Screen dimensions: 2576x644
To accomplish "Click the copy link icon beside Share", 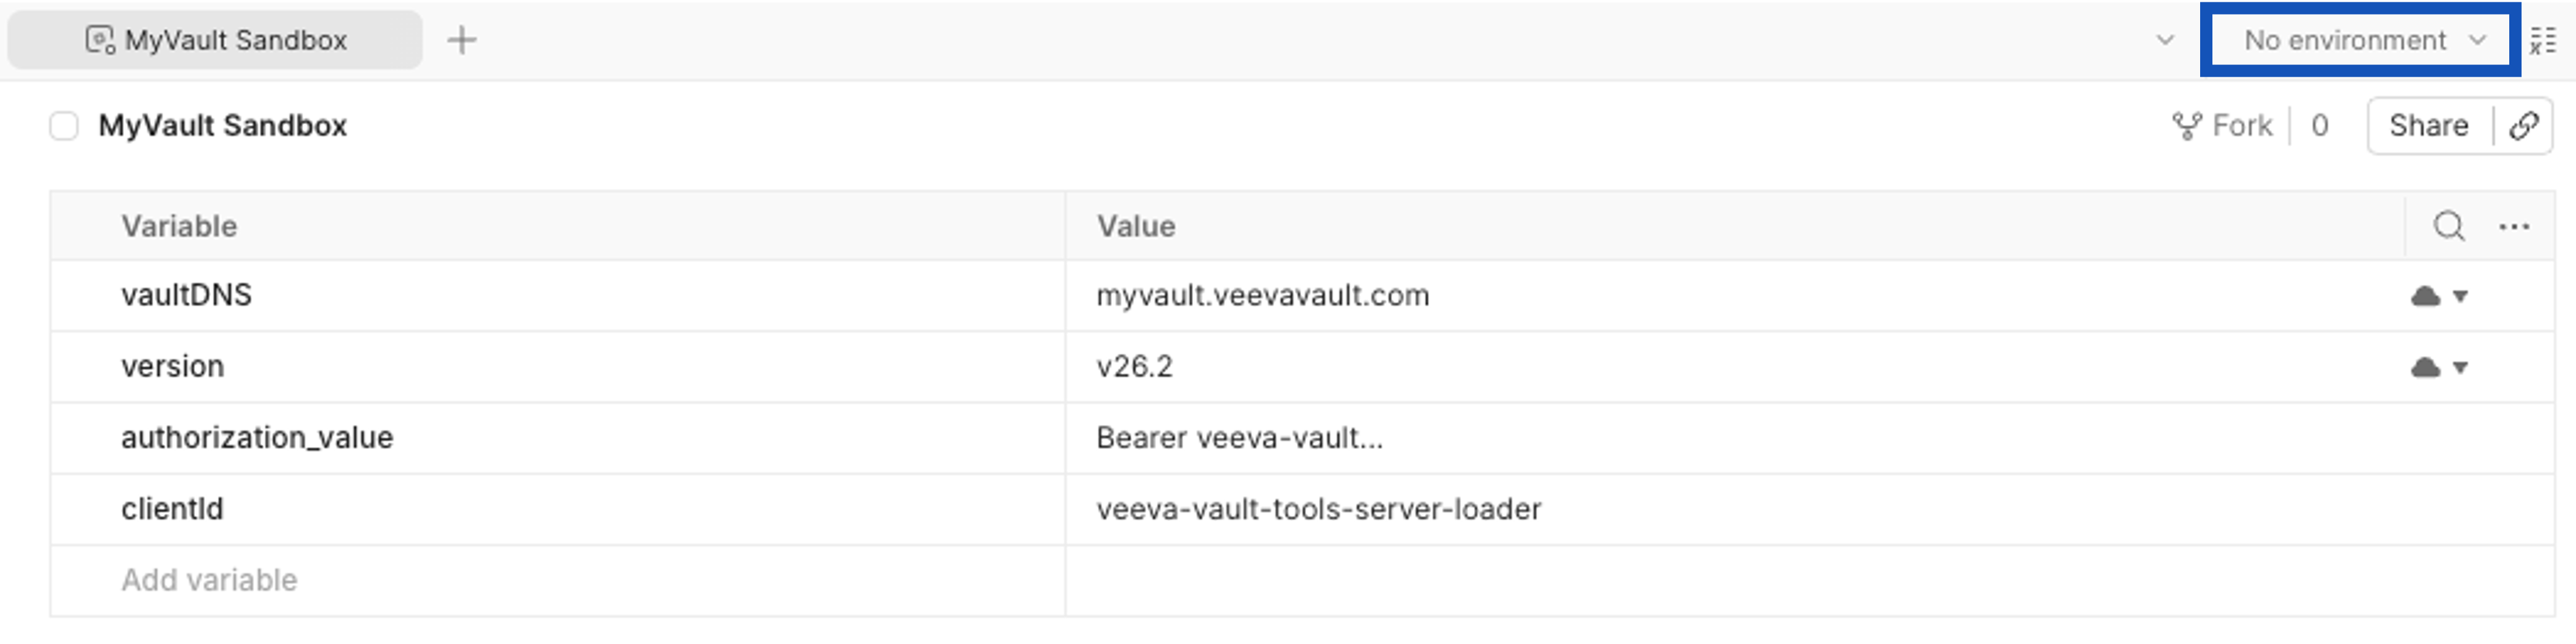I will [x=2524, y=126].
